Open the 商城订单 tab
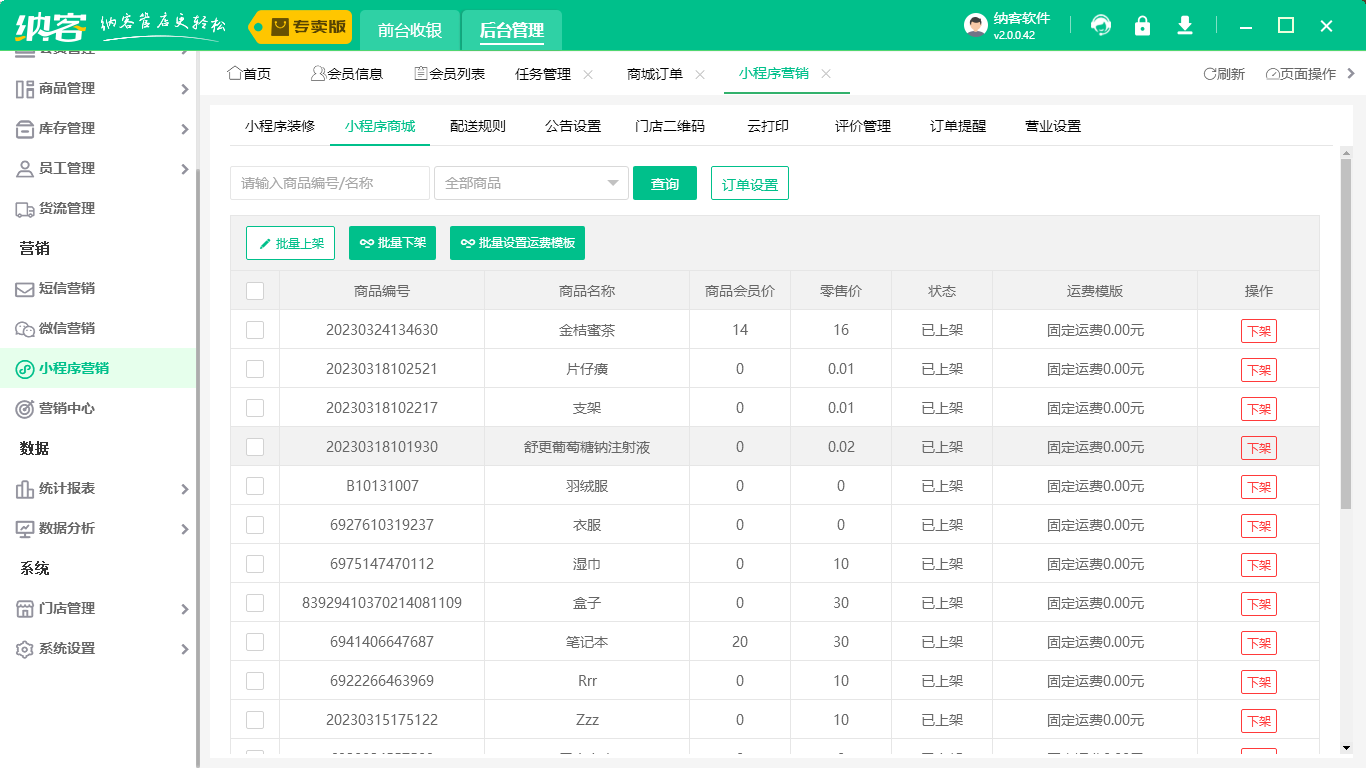Viewport: 1366px width, 768px height. click(x=655, y=74)
